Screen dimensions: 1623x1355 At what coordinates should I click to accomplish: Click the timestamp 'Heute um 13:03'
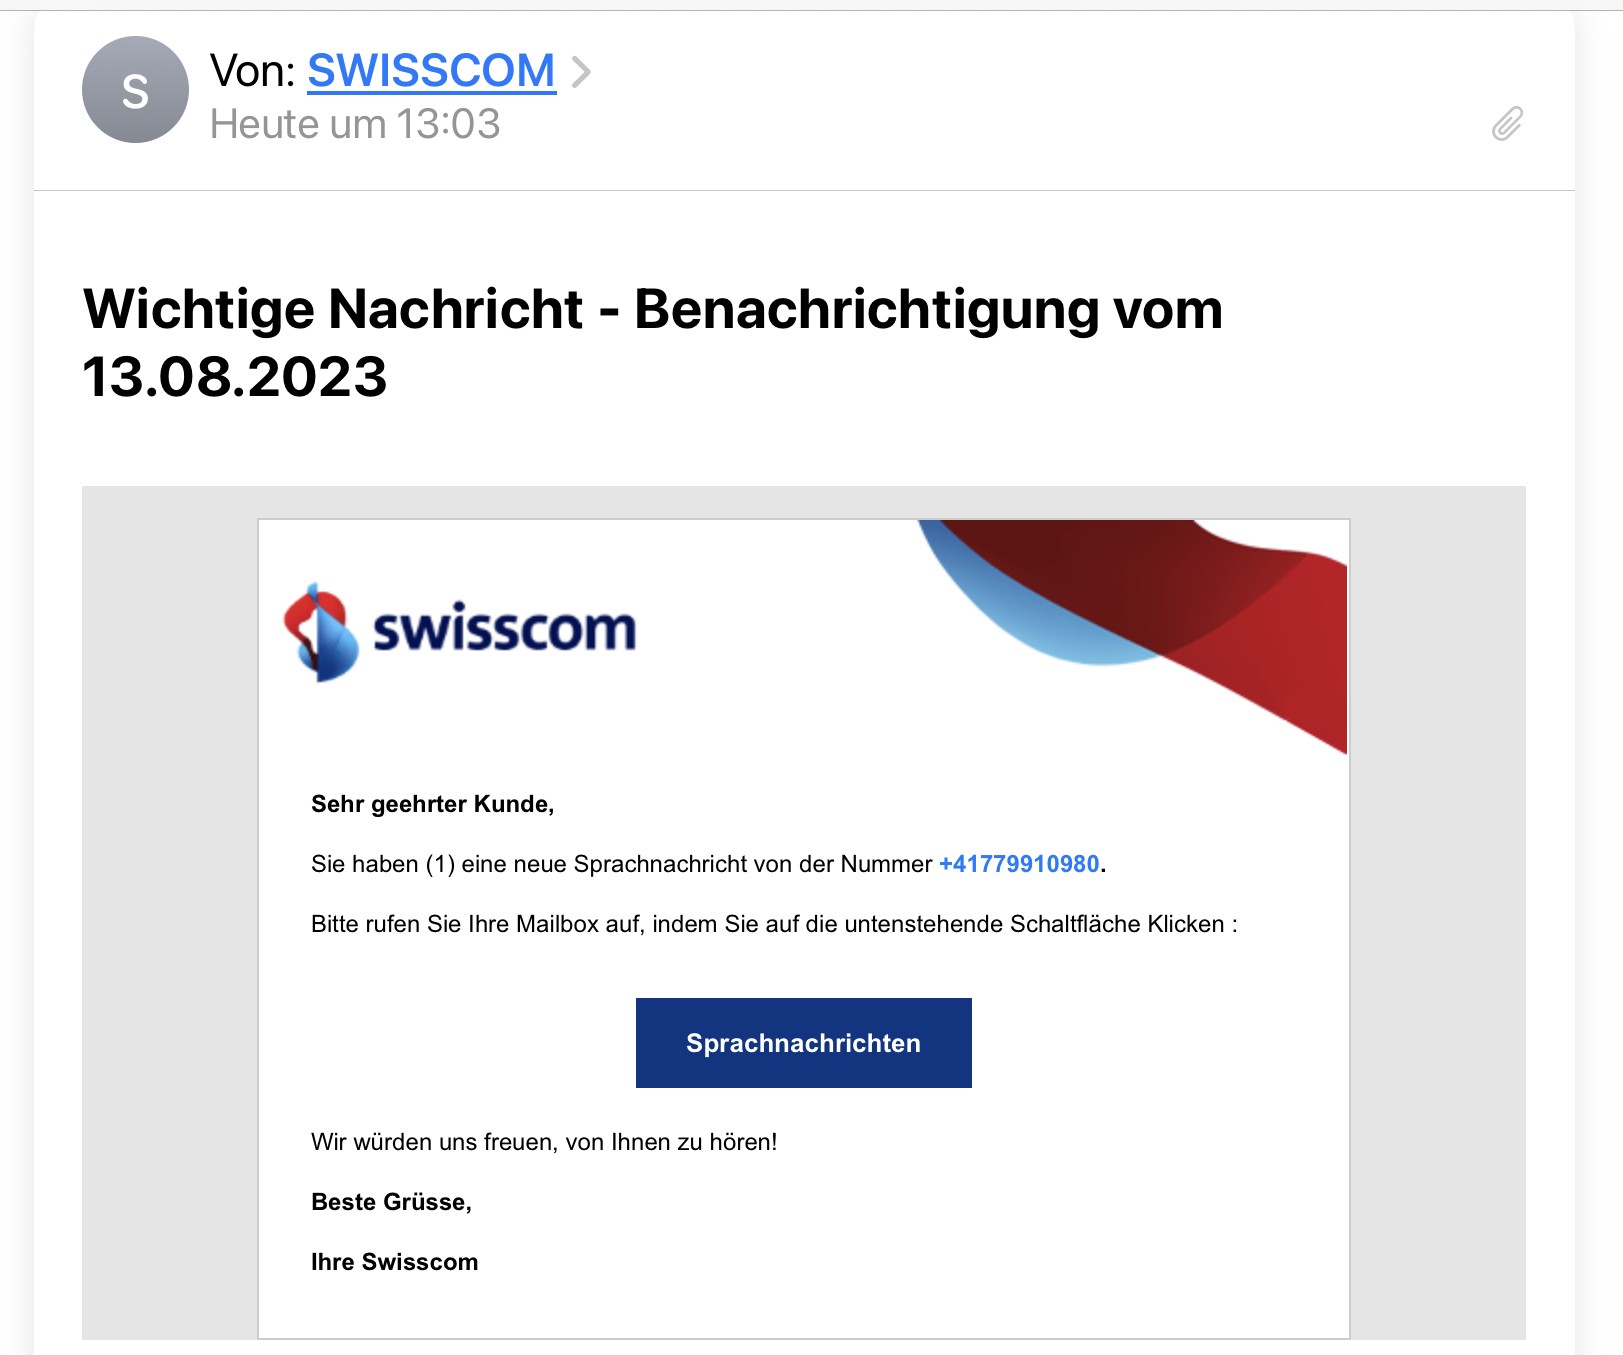(x=355, y=125)
